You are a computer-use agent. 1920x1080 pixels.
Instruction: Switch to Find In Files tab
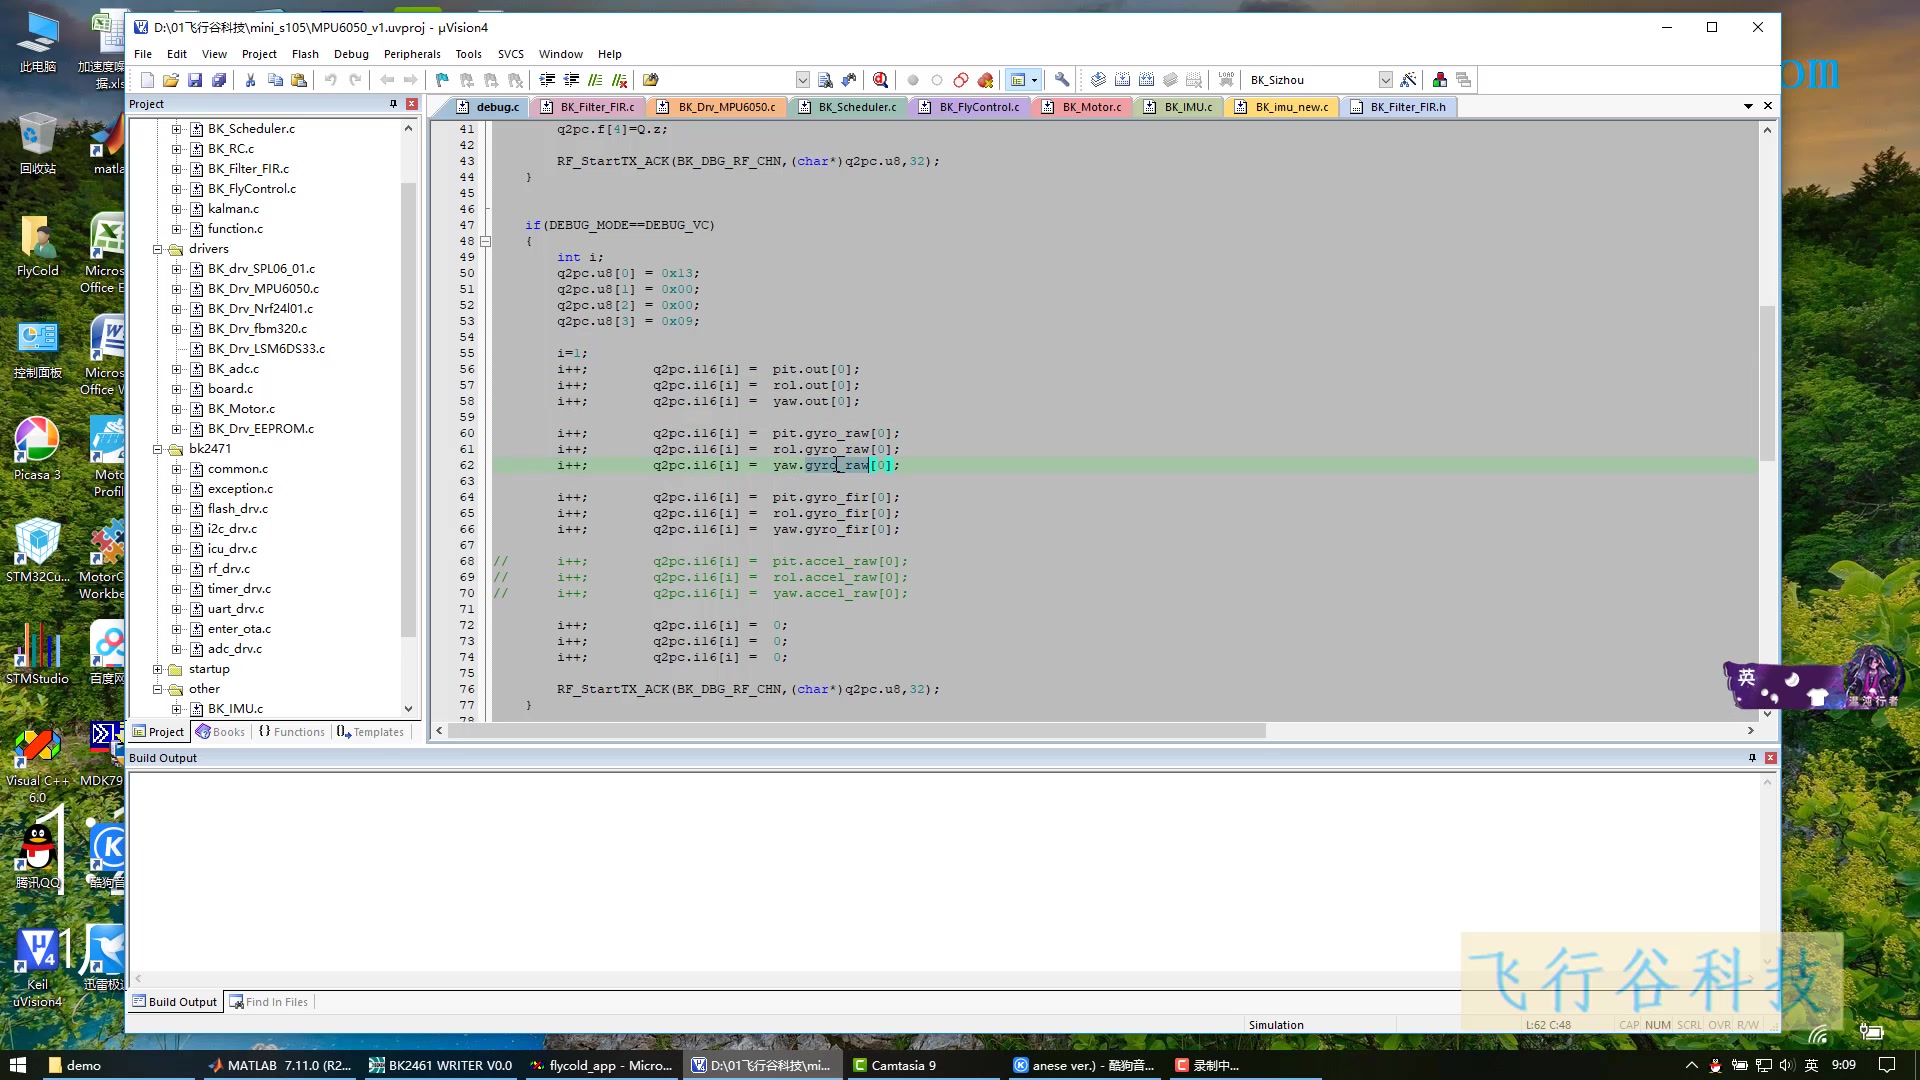[x=276, y=1002]
